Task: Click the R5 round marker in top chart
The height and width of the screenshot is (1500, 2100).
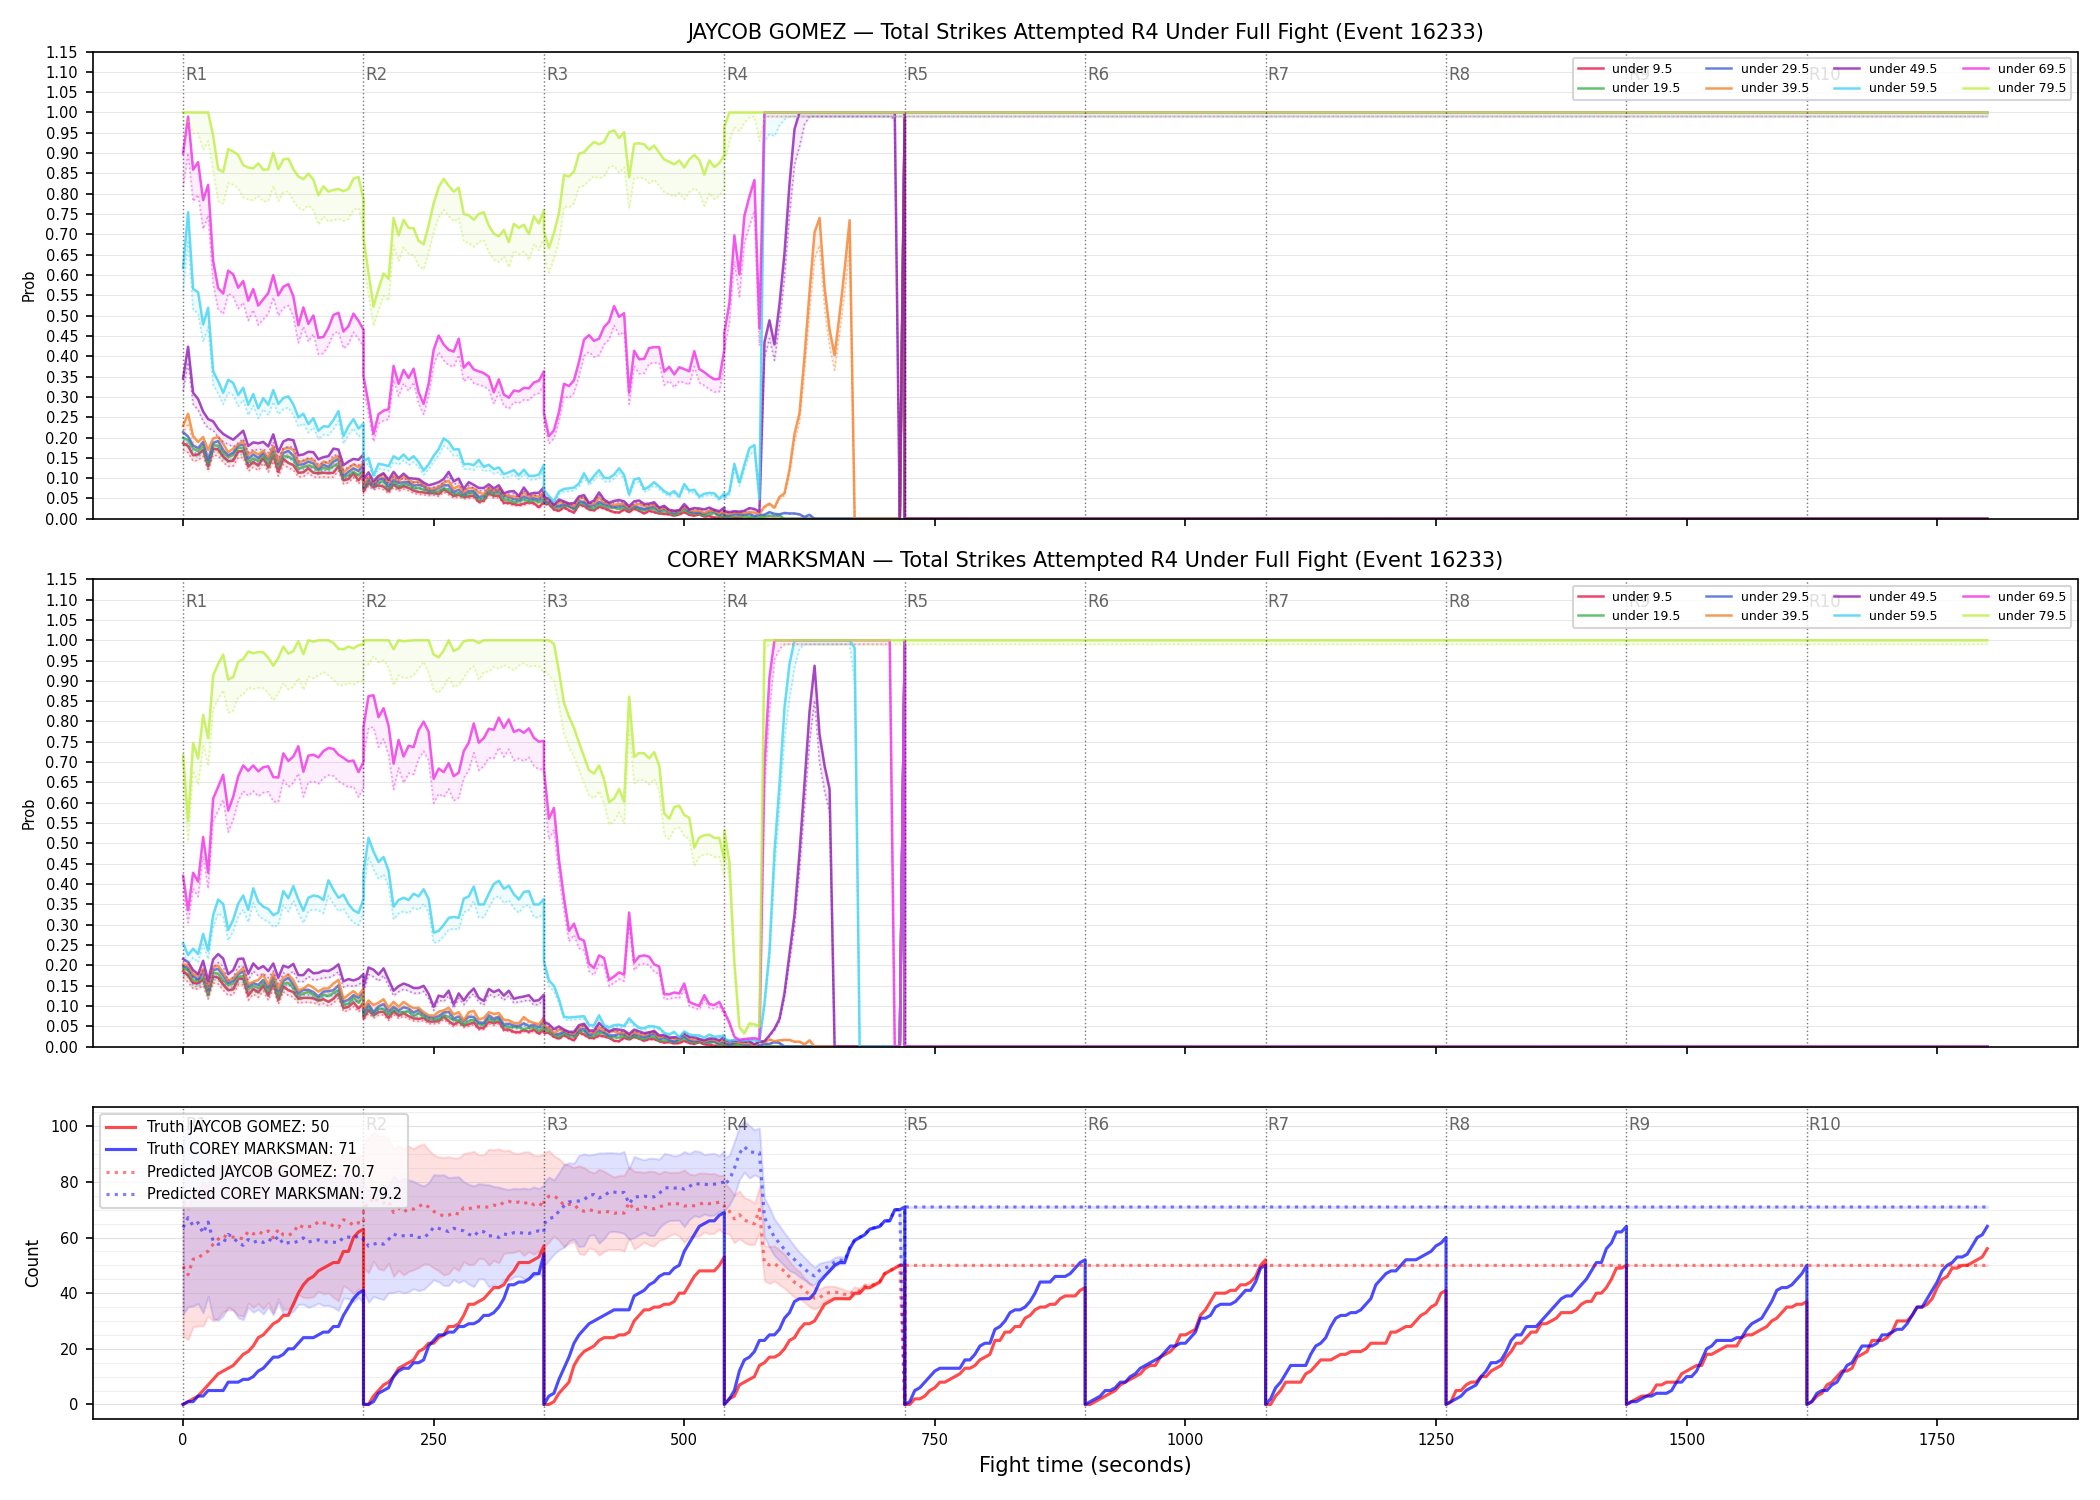Action: point(917,74)
